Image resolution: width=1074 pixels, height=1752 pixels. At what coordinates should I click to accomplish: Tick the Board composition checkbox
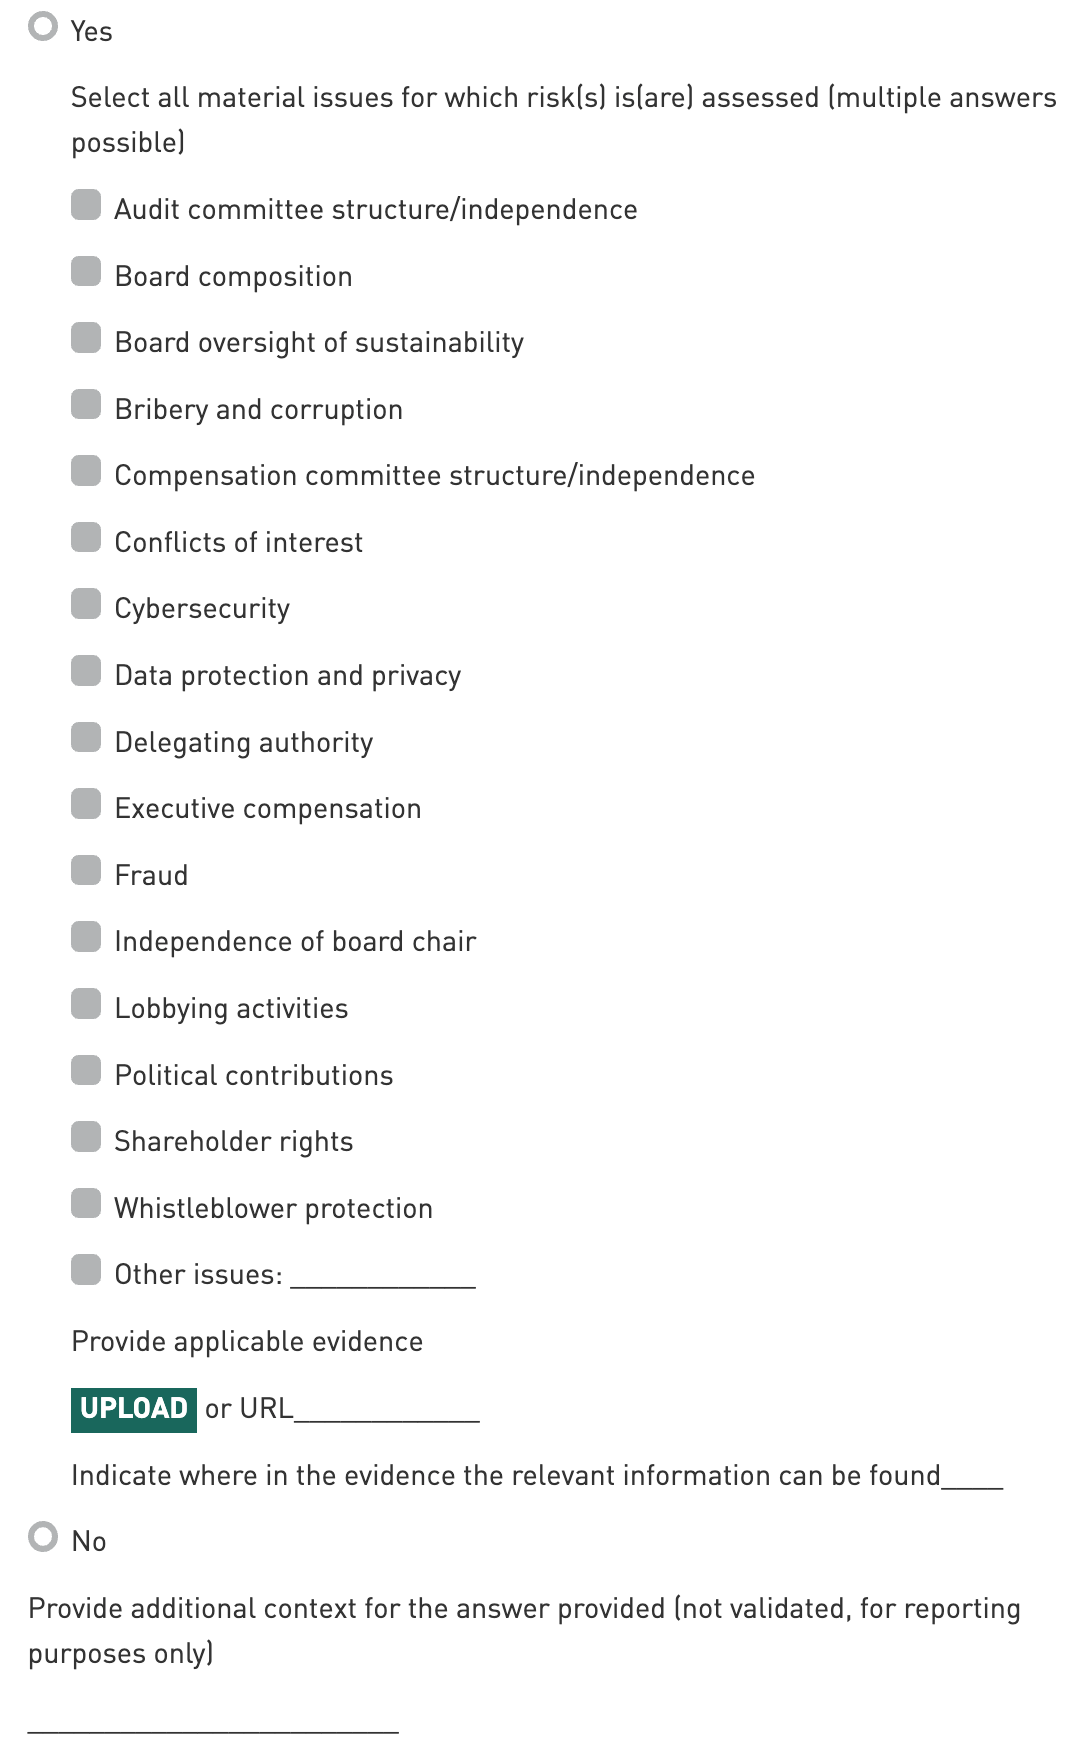coord(86,272)
